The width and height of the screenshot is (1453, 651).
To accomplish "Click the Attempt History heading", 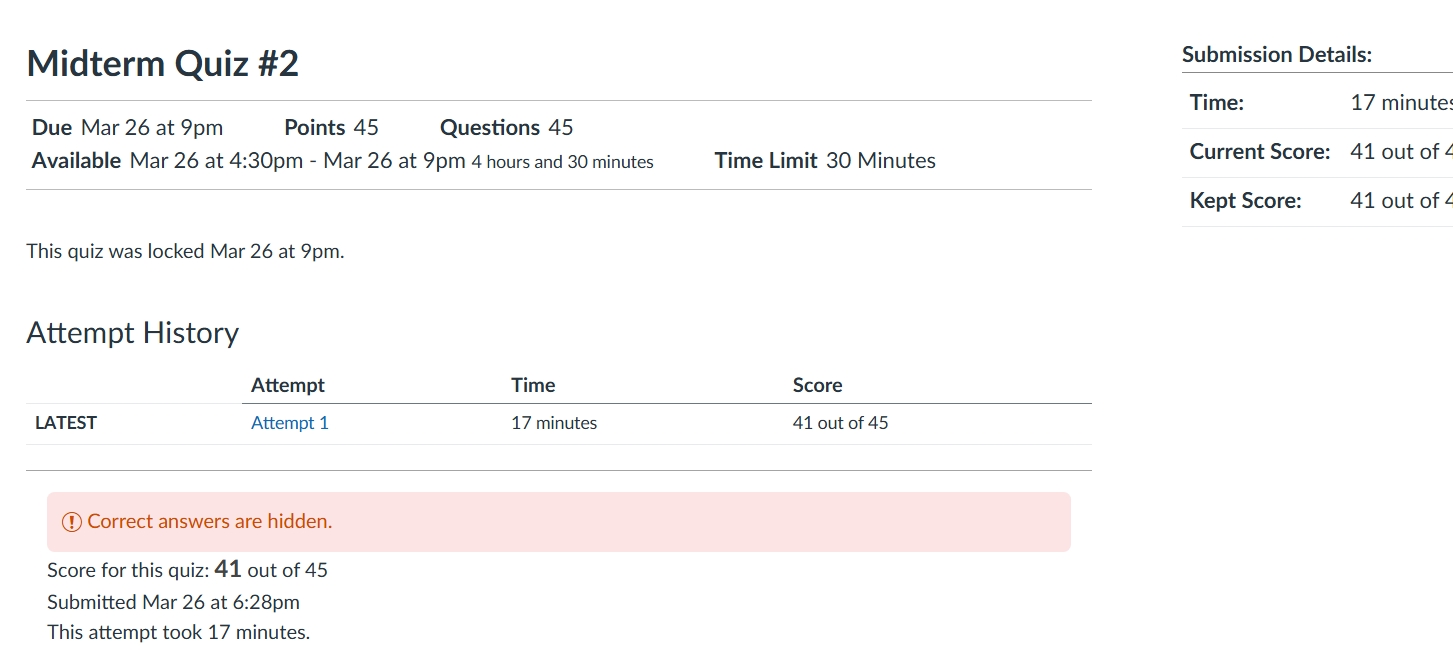I will [132, 333].
